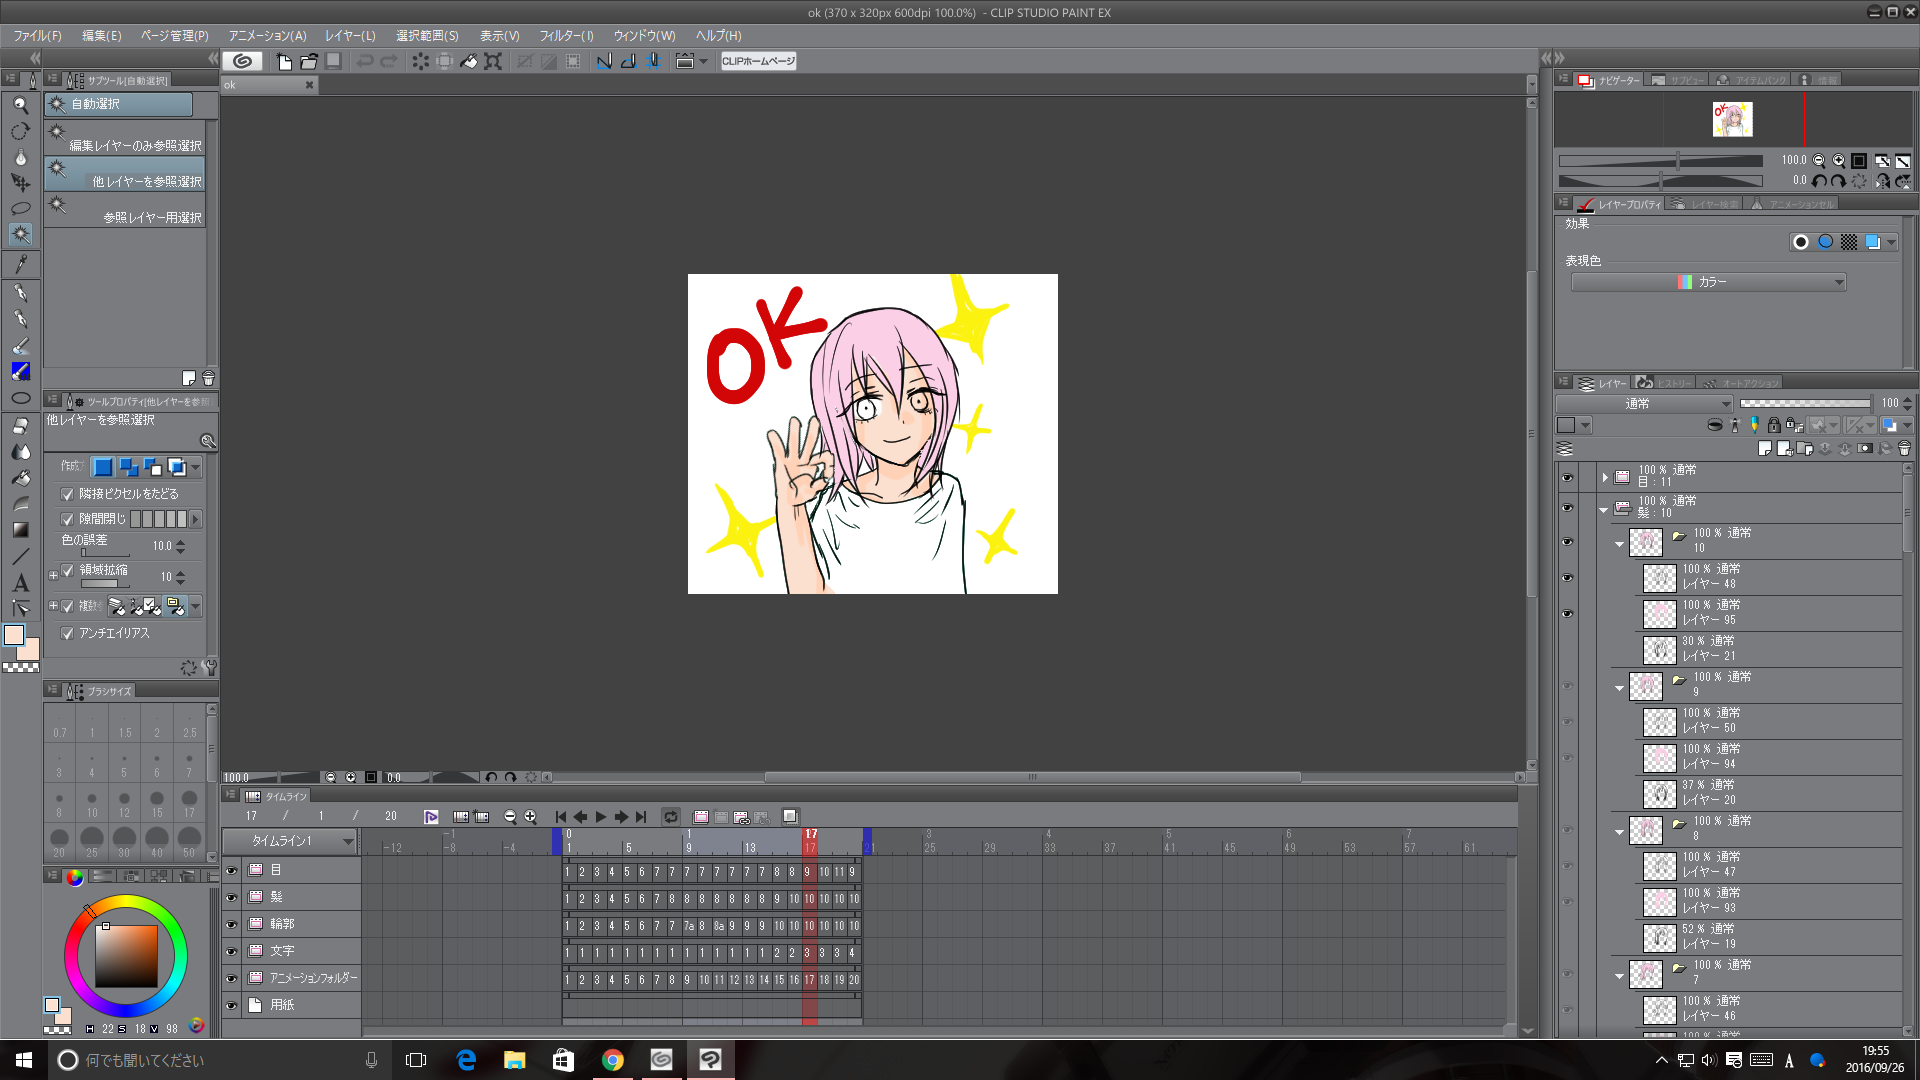
Task: Select the Eraser tool
Action: pos(20,426)
